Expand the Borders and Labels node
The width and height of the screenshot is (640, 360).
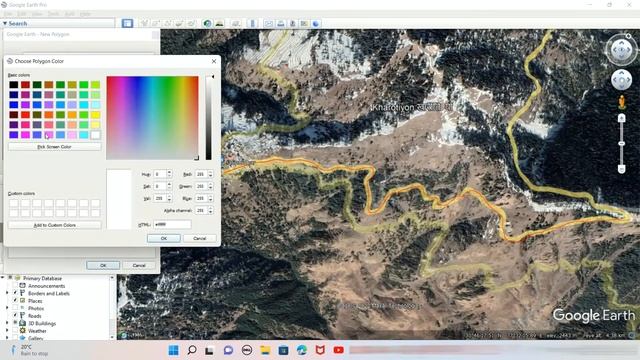tap(7, 293)
